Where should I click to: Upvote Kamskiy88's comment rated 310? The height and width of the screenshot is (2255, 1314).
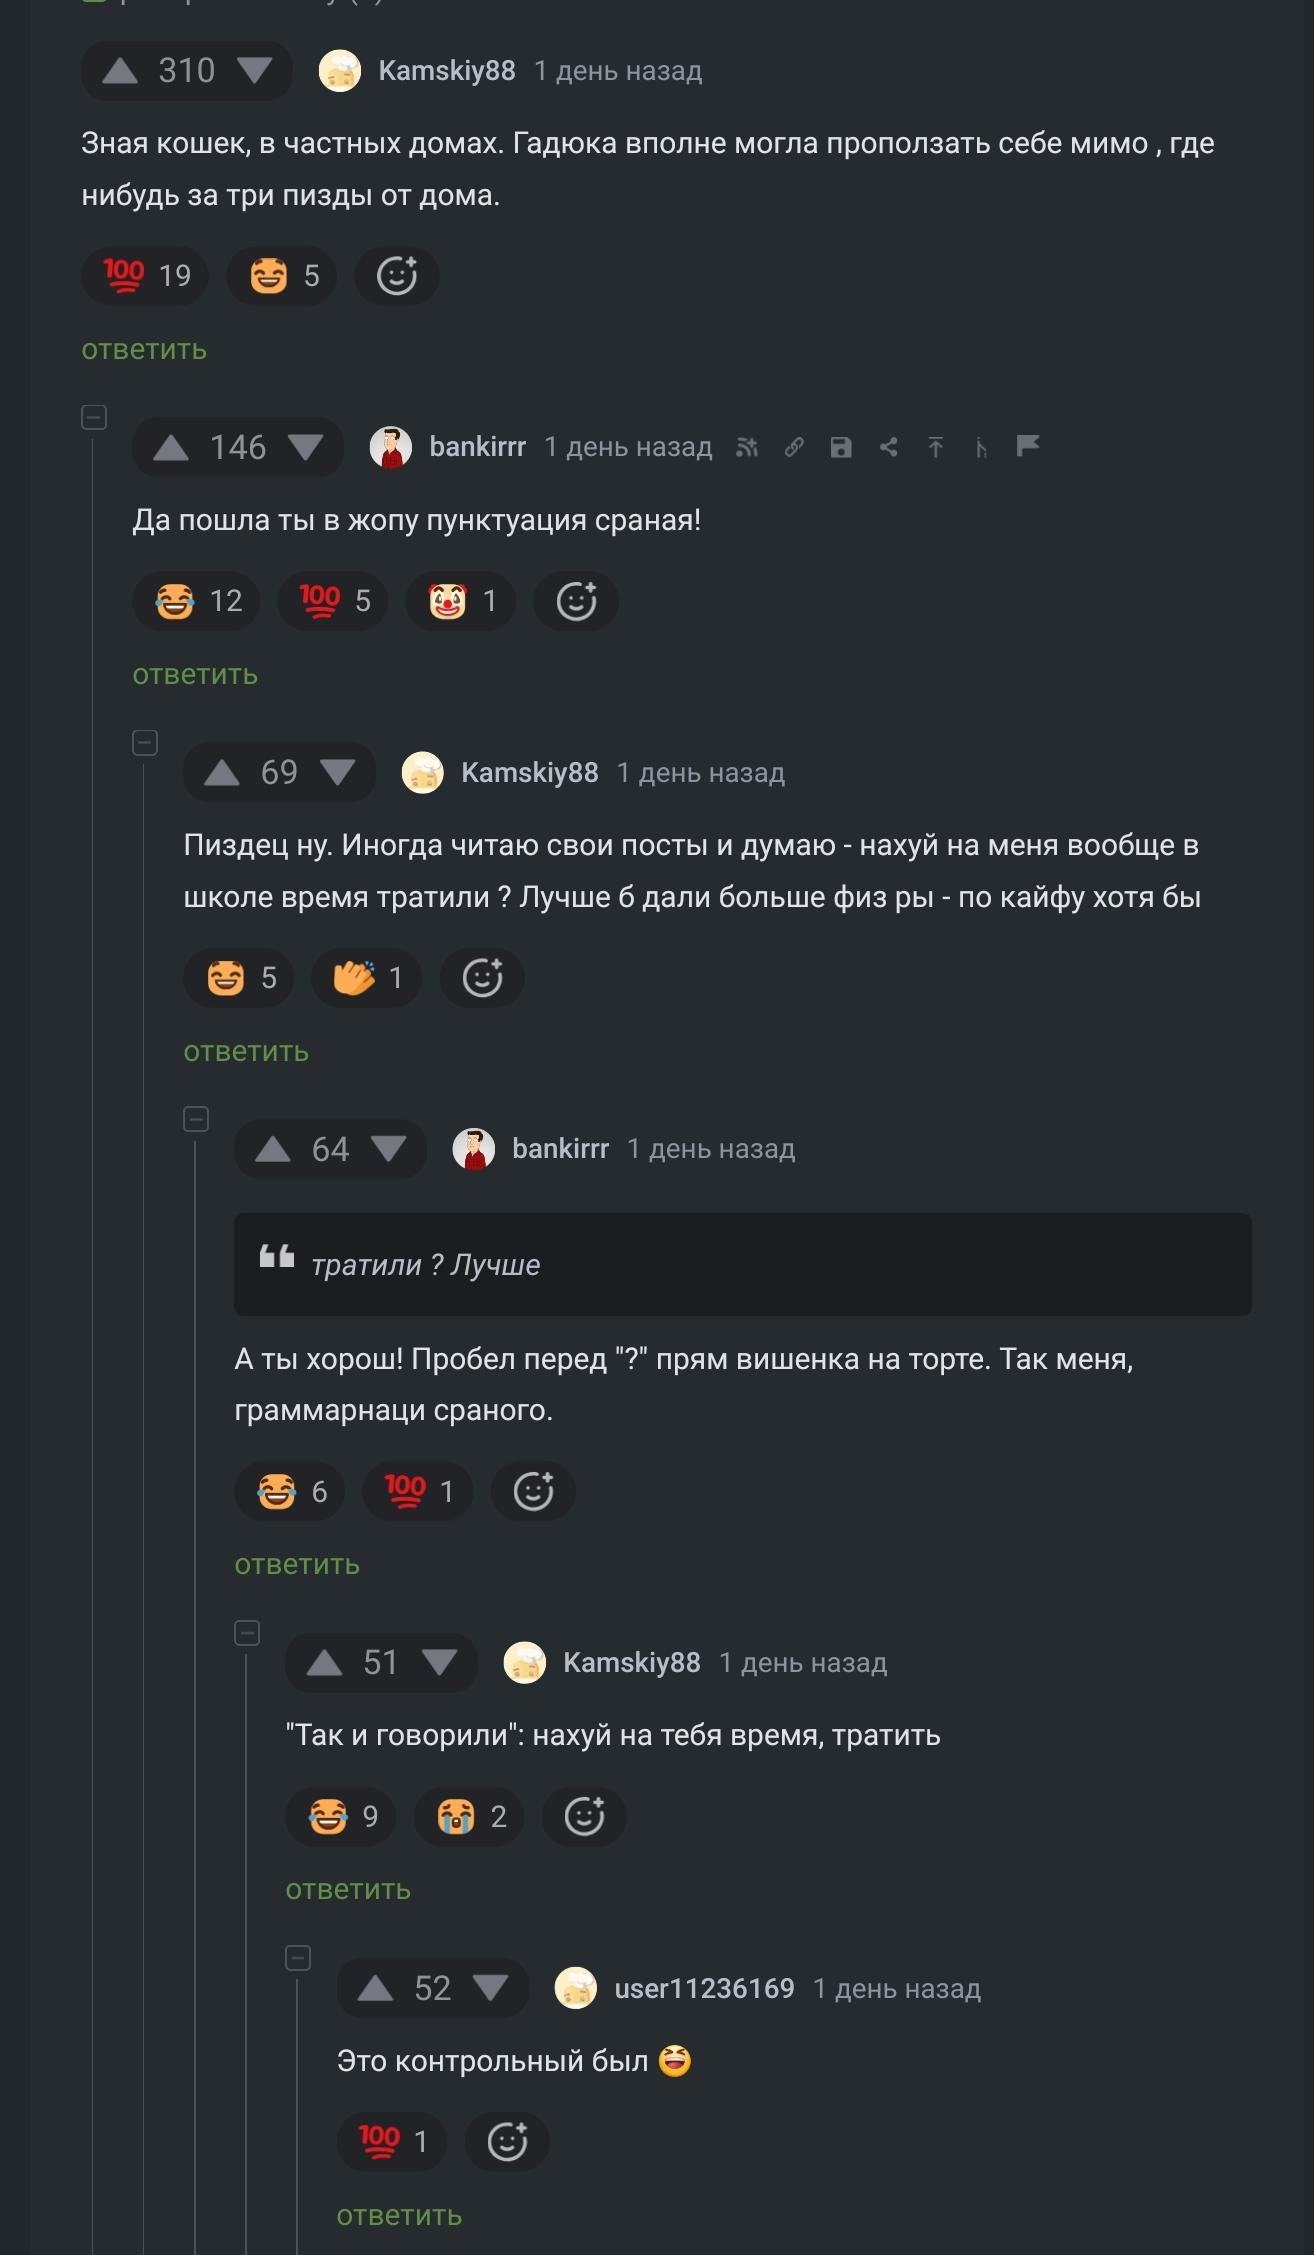[x=120, y=71]
